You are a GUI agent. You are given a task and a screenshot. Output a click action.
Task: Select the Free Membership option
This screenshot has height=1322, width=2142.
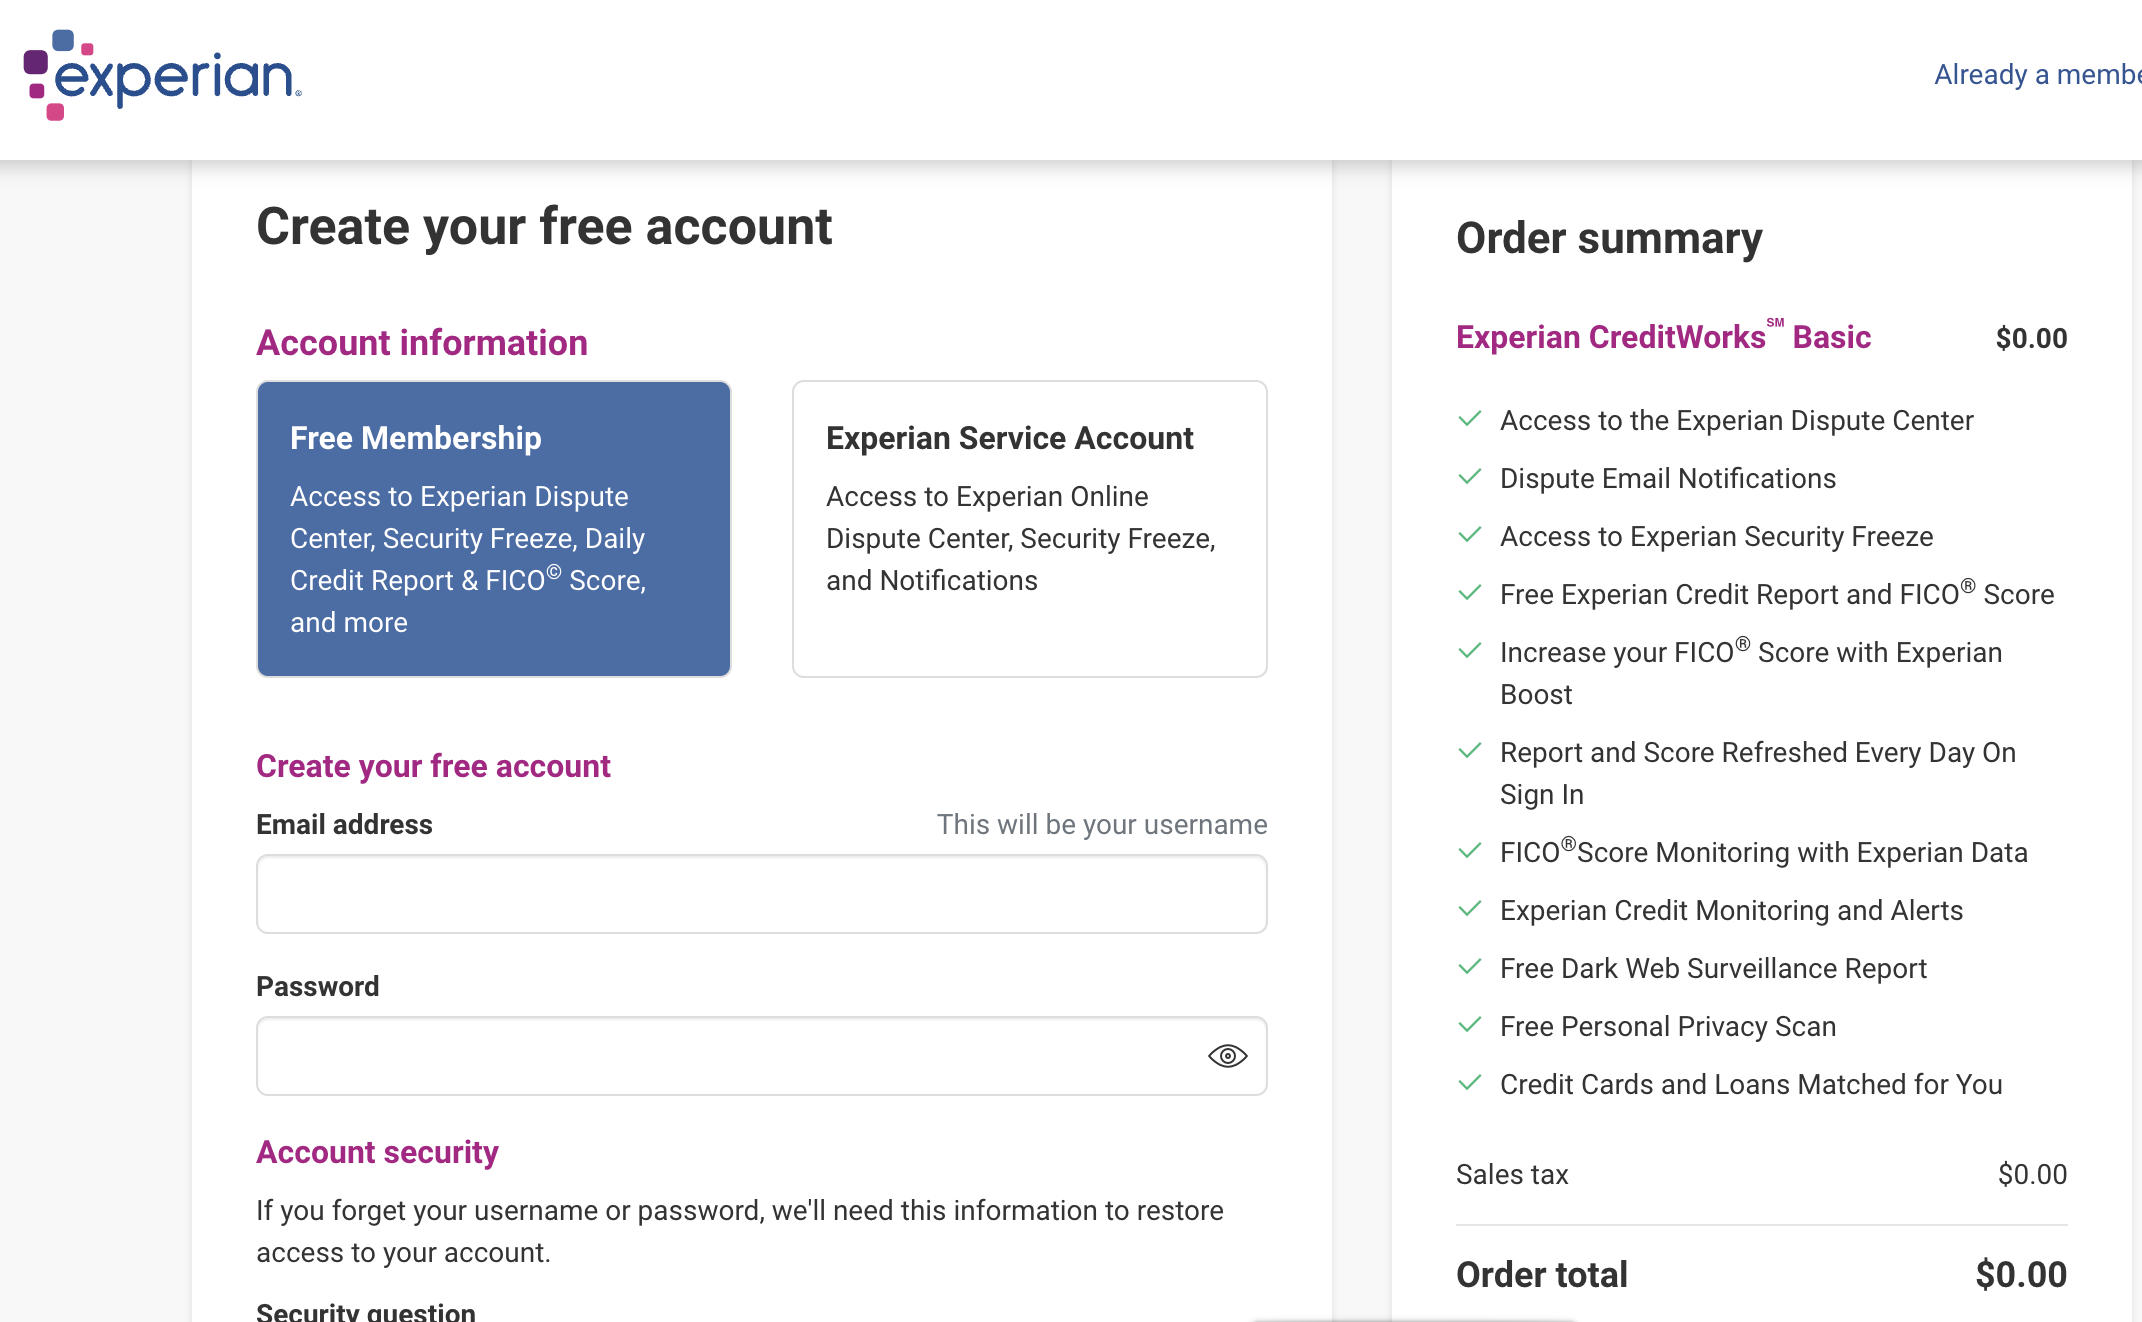click(494, 528)
